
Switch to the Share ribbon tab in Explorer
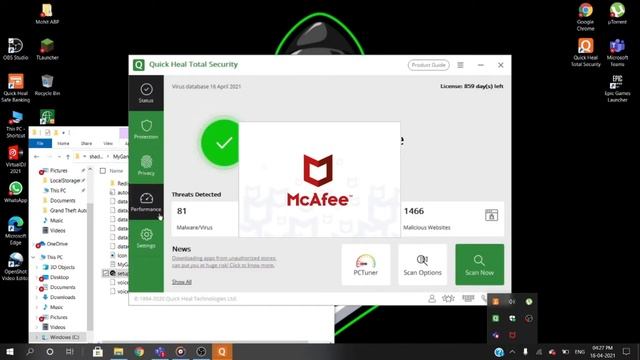tap(86, 143)
